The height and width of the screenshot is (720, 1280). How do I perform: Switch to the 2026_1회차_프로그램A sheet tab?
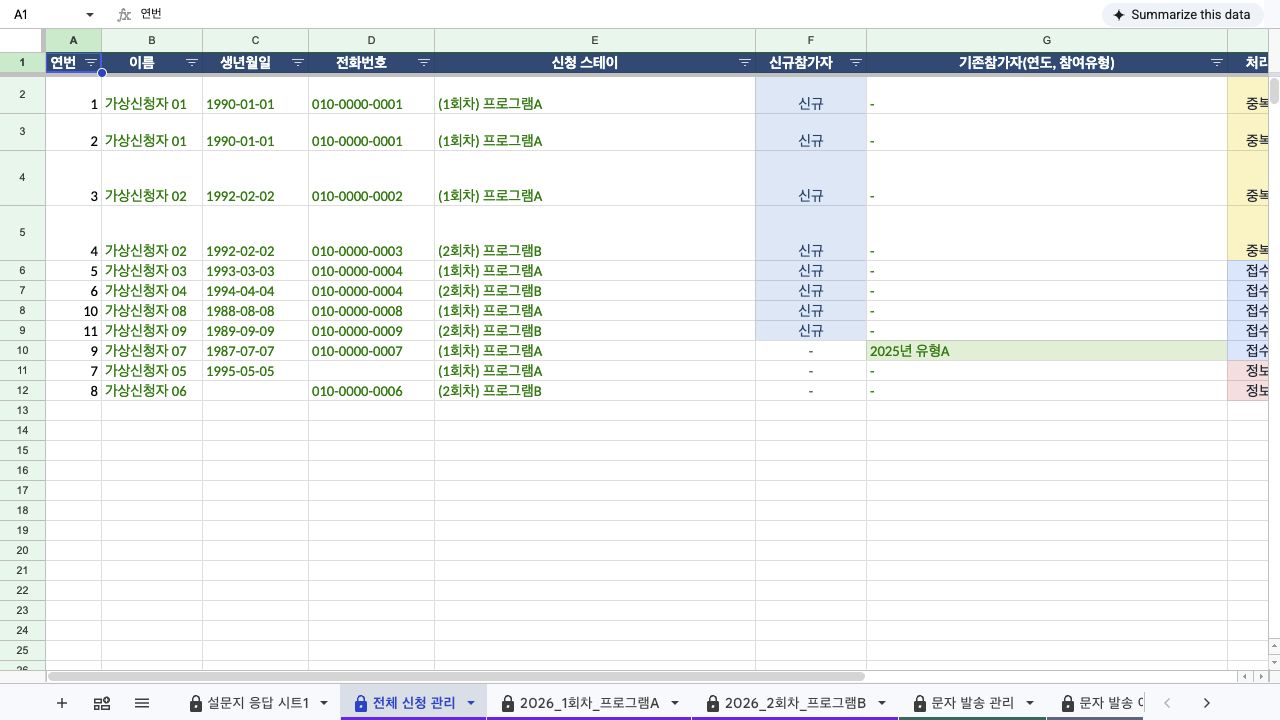coord(589,703)
